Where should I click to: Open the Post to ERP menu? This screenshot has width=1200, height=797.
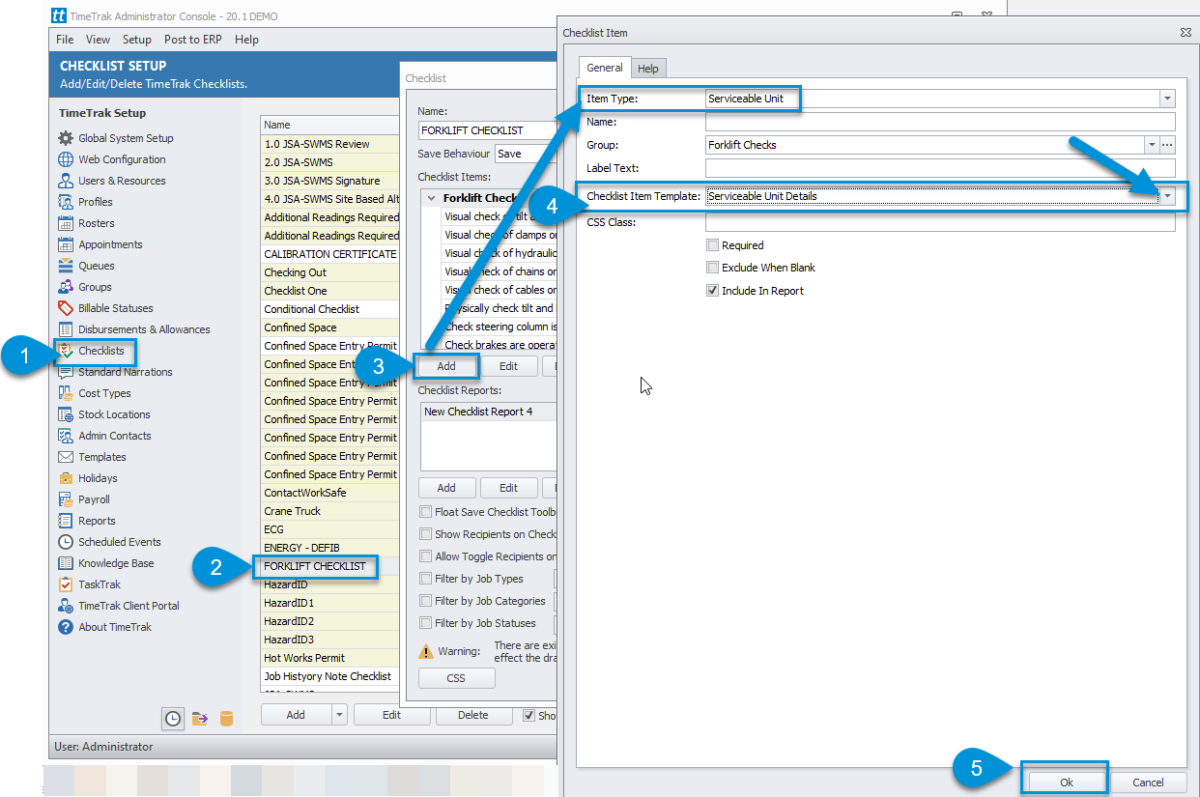[192, 39]
